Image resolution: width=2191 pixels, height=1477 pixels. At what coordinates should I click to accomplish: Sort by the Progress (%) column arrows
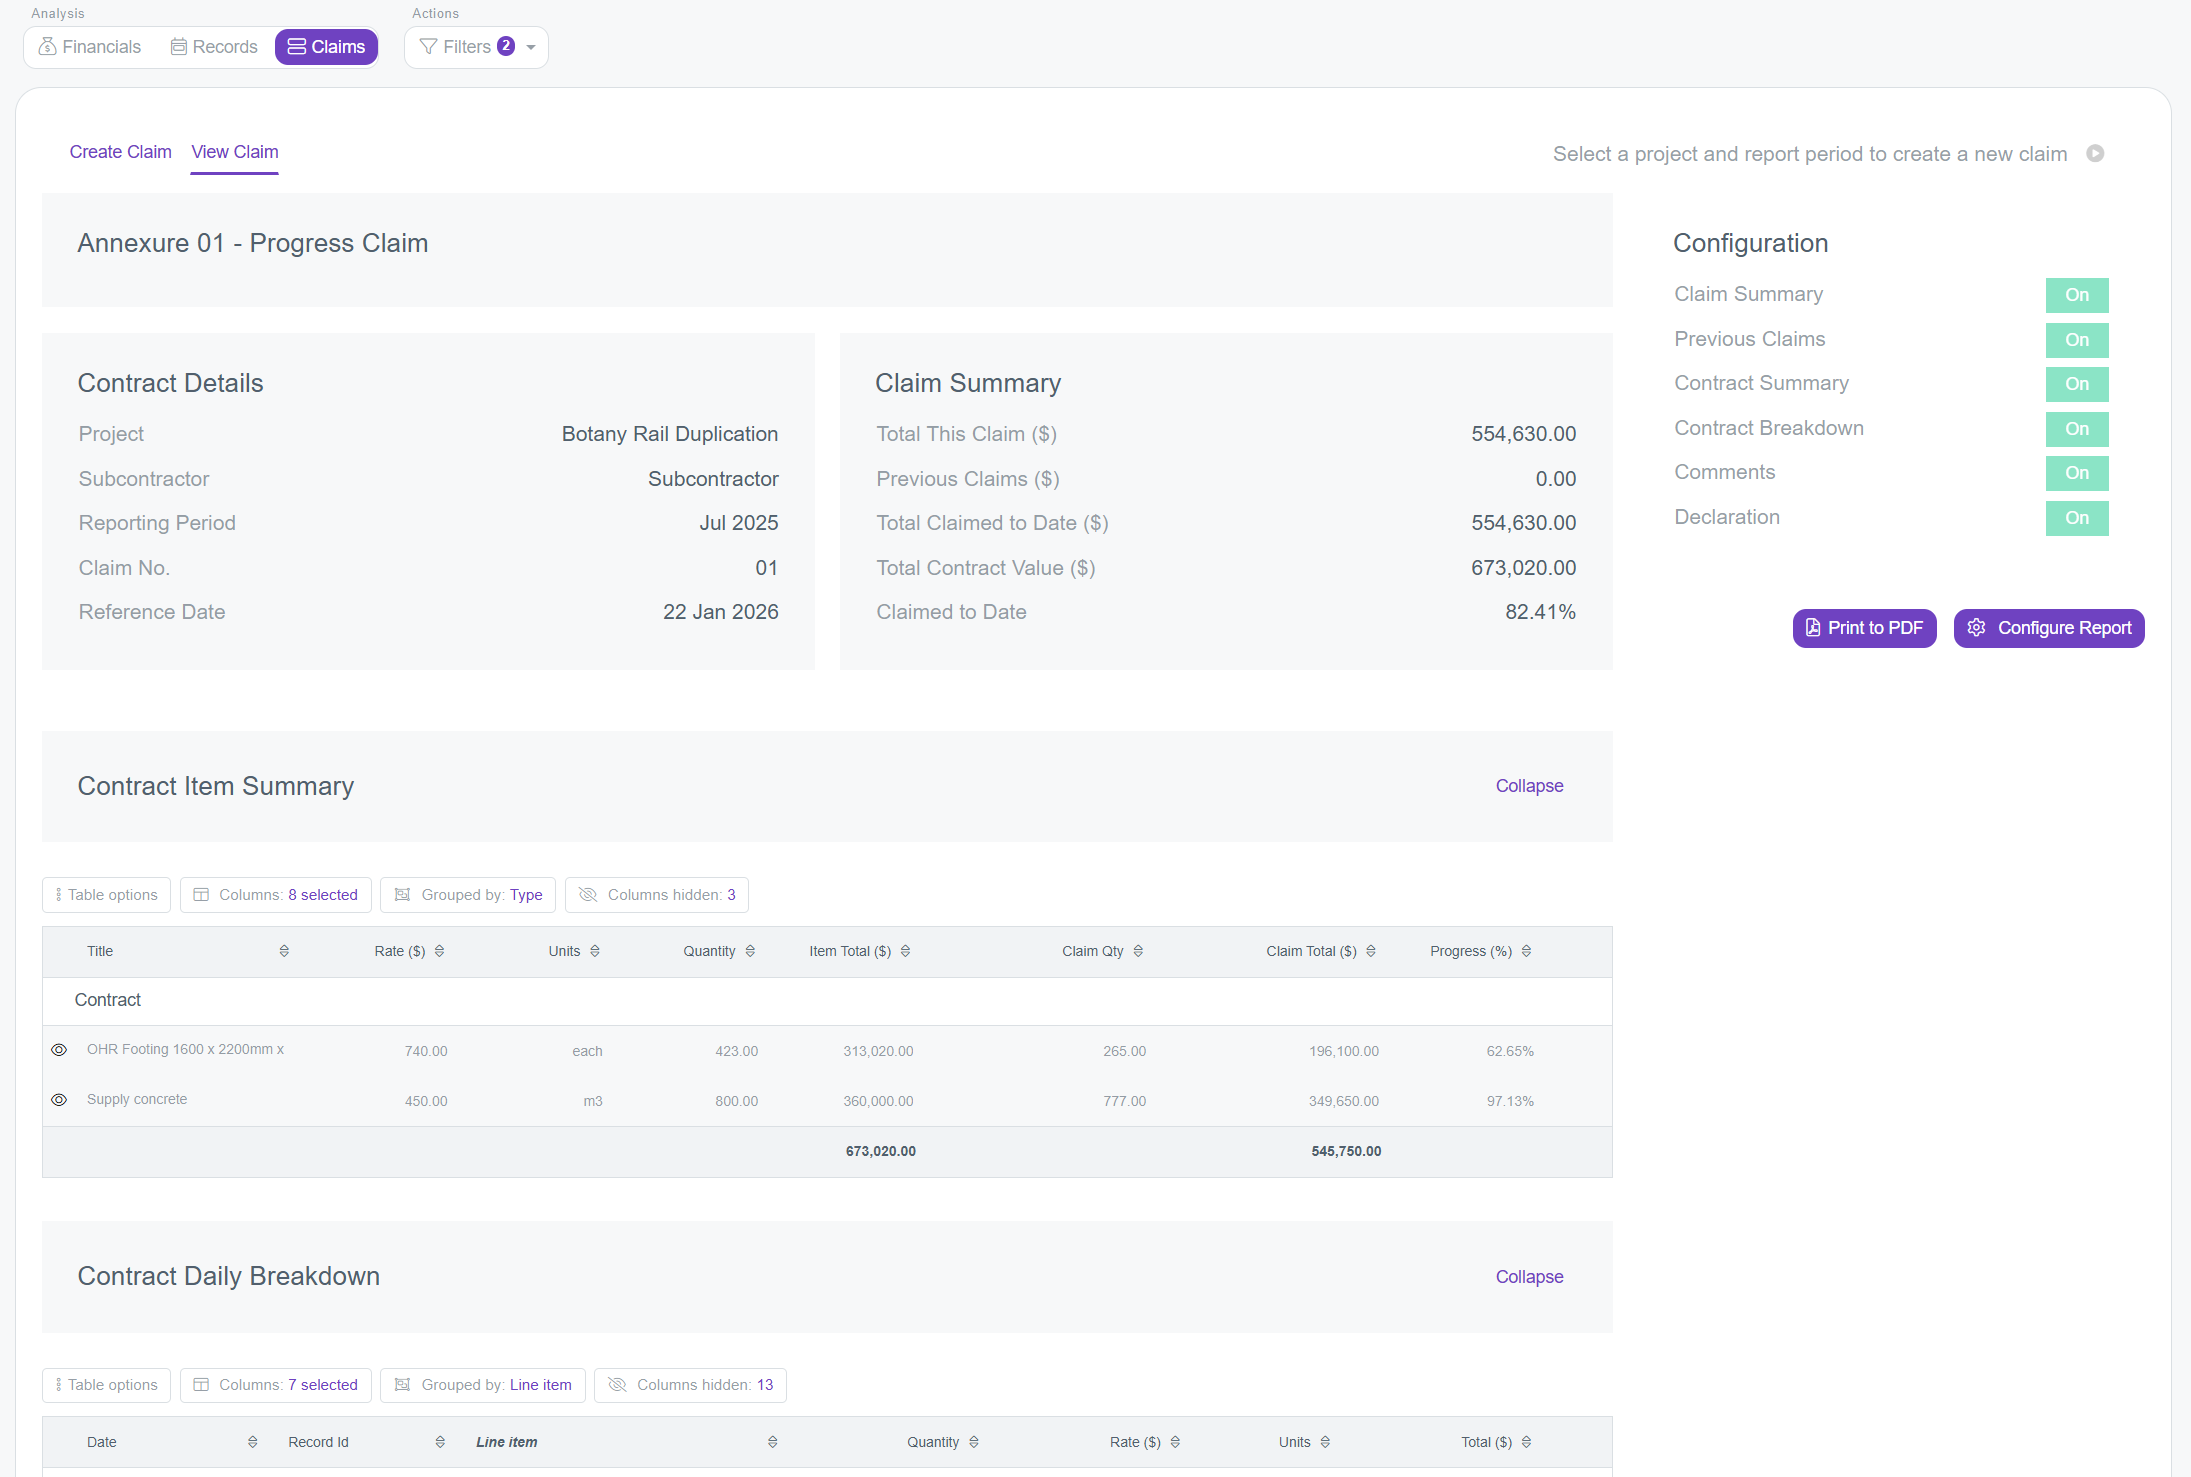1526,951
